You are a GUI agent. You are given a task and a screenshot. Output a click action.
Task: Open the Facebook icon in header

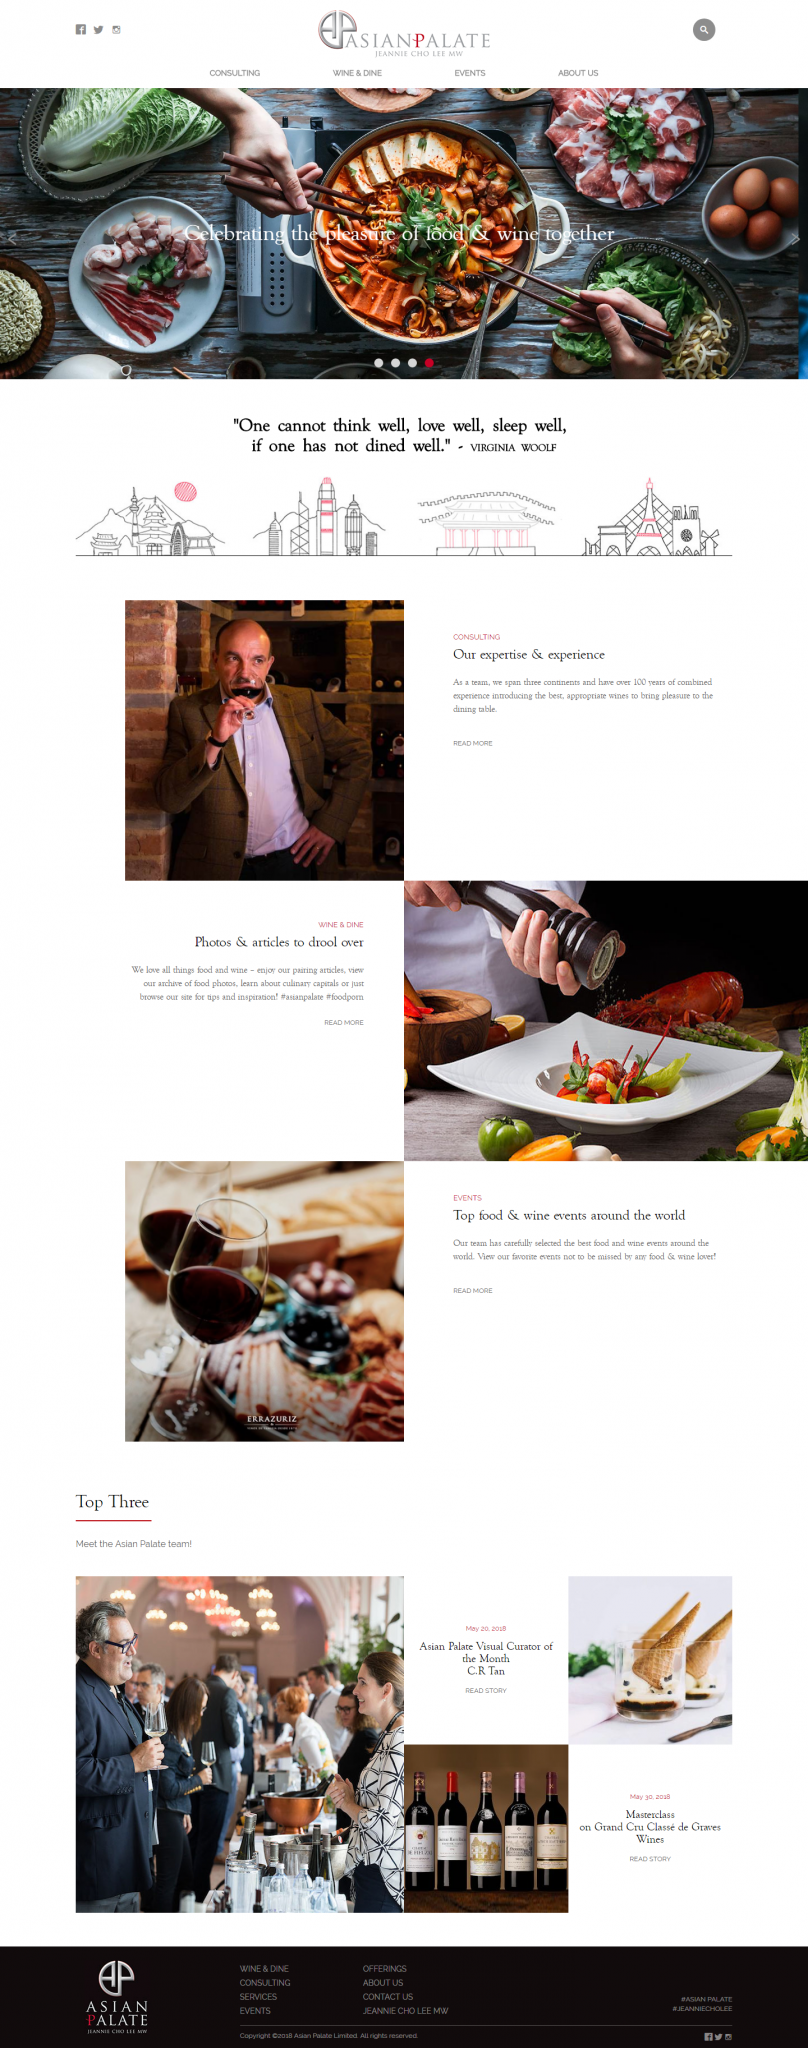click(81, 30)
